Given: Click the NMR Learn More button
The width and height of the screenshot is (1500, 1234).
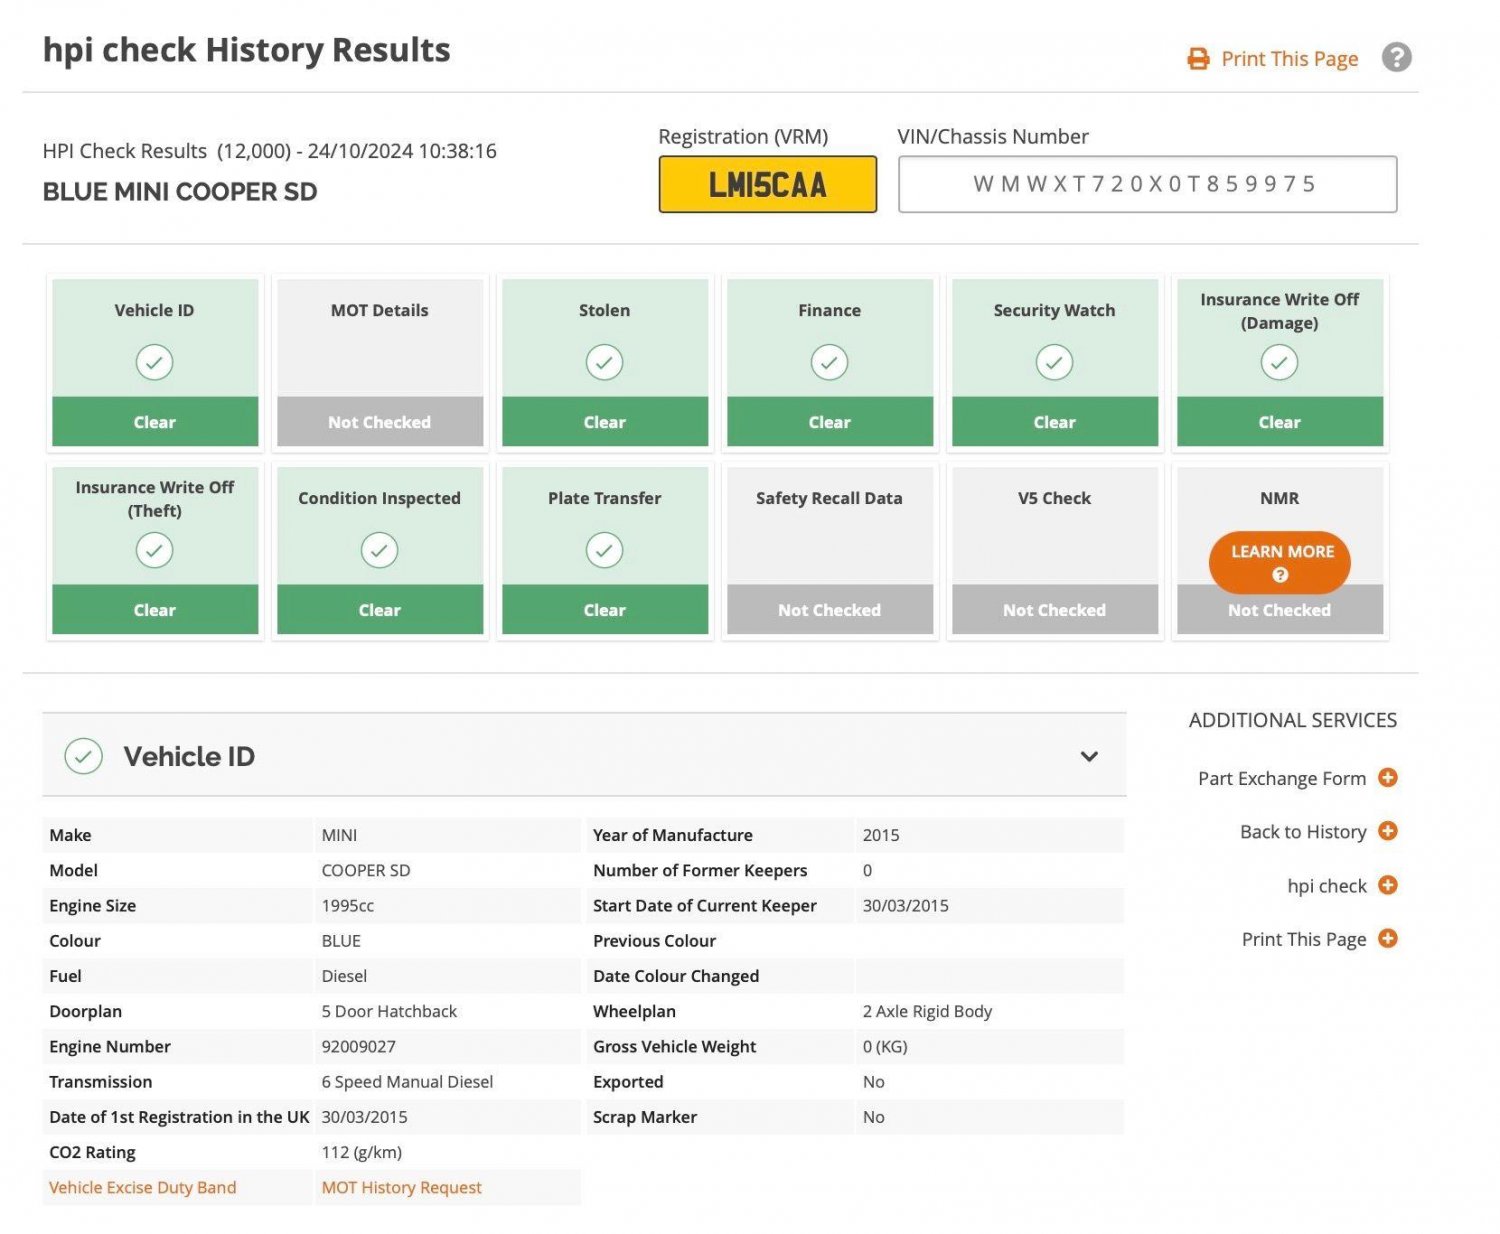Looking at the screenshot, I should coord(1280,562).
